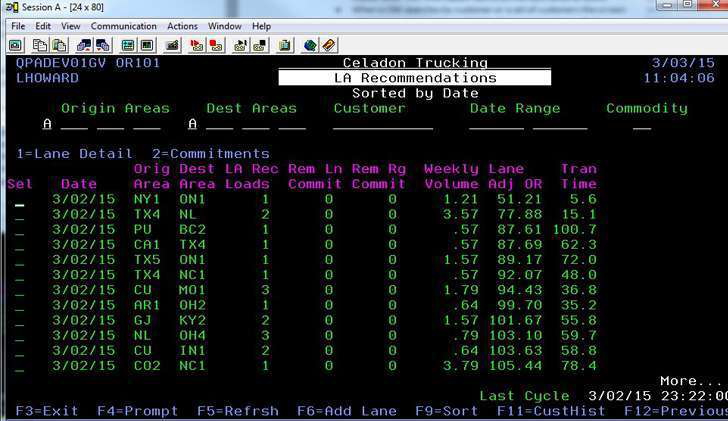Click the Help index toolbar icon
Viewport: 728px width, 421px height.
coord(328,45)
